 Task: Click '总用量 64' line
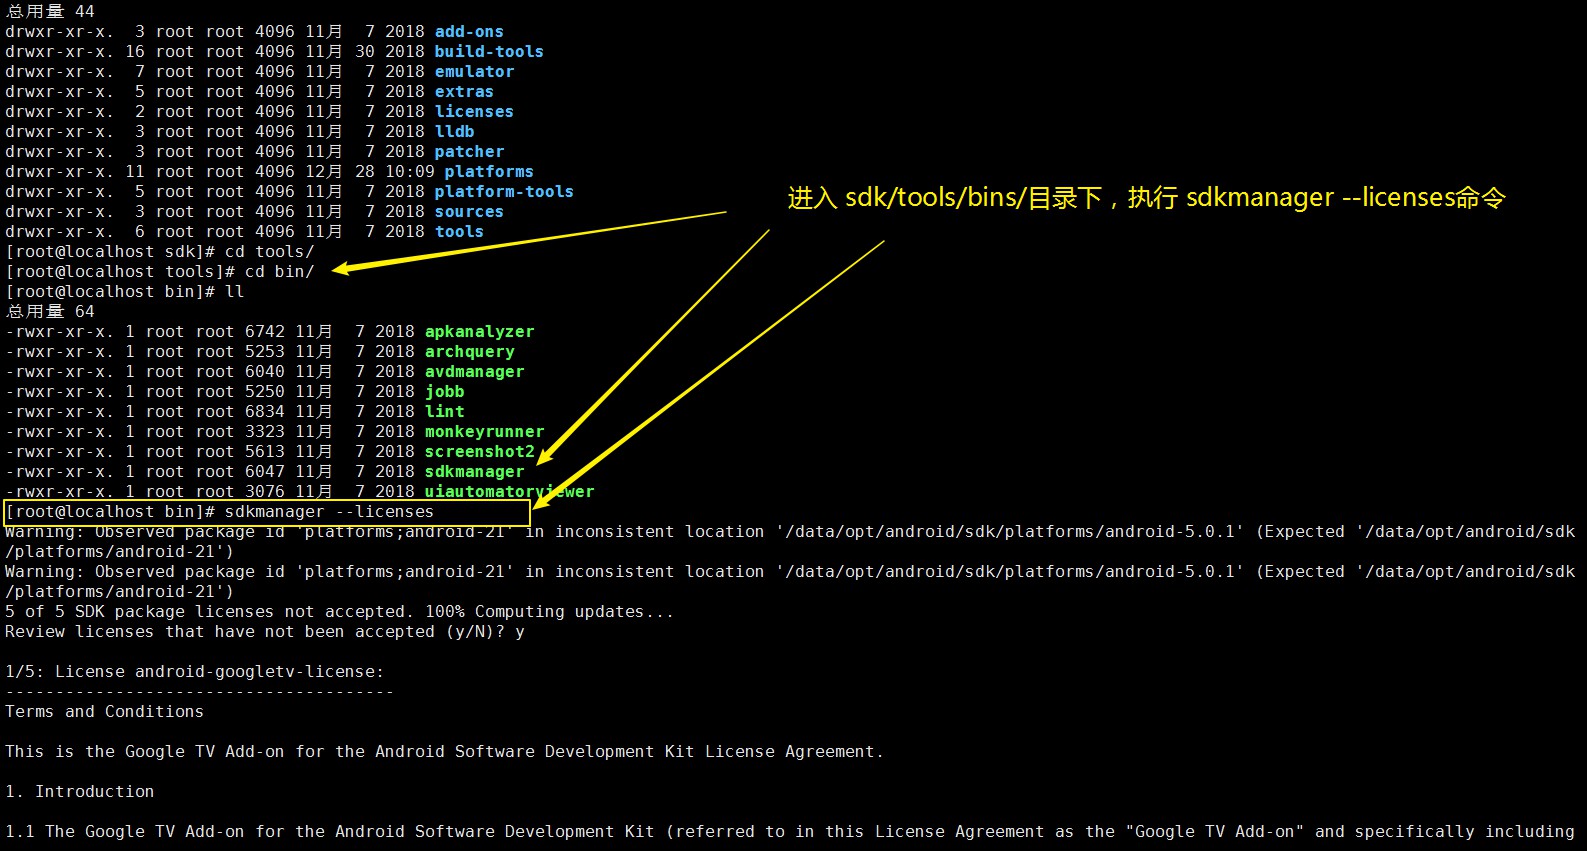(50, 312)
